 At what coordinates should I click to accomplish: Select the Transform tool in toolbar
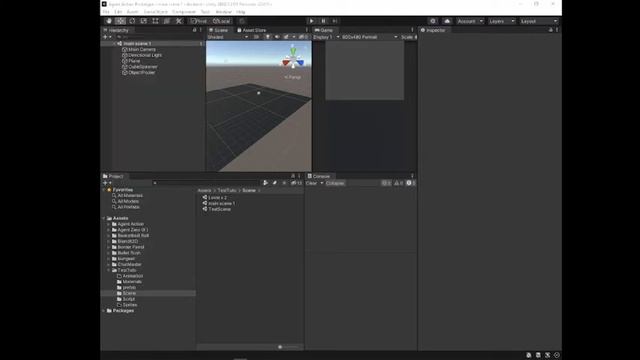pyautogui.click(x=167, y=21)
